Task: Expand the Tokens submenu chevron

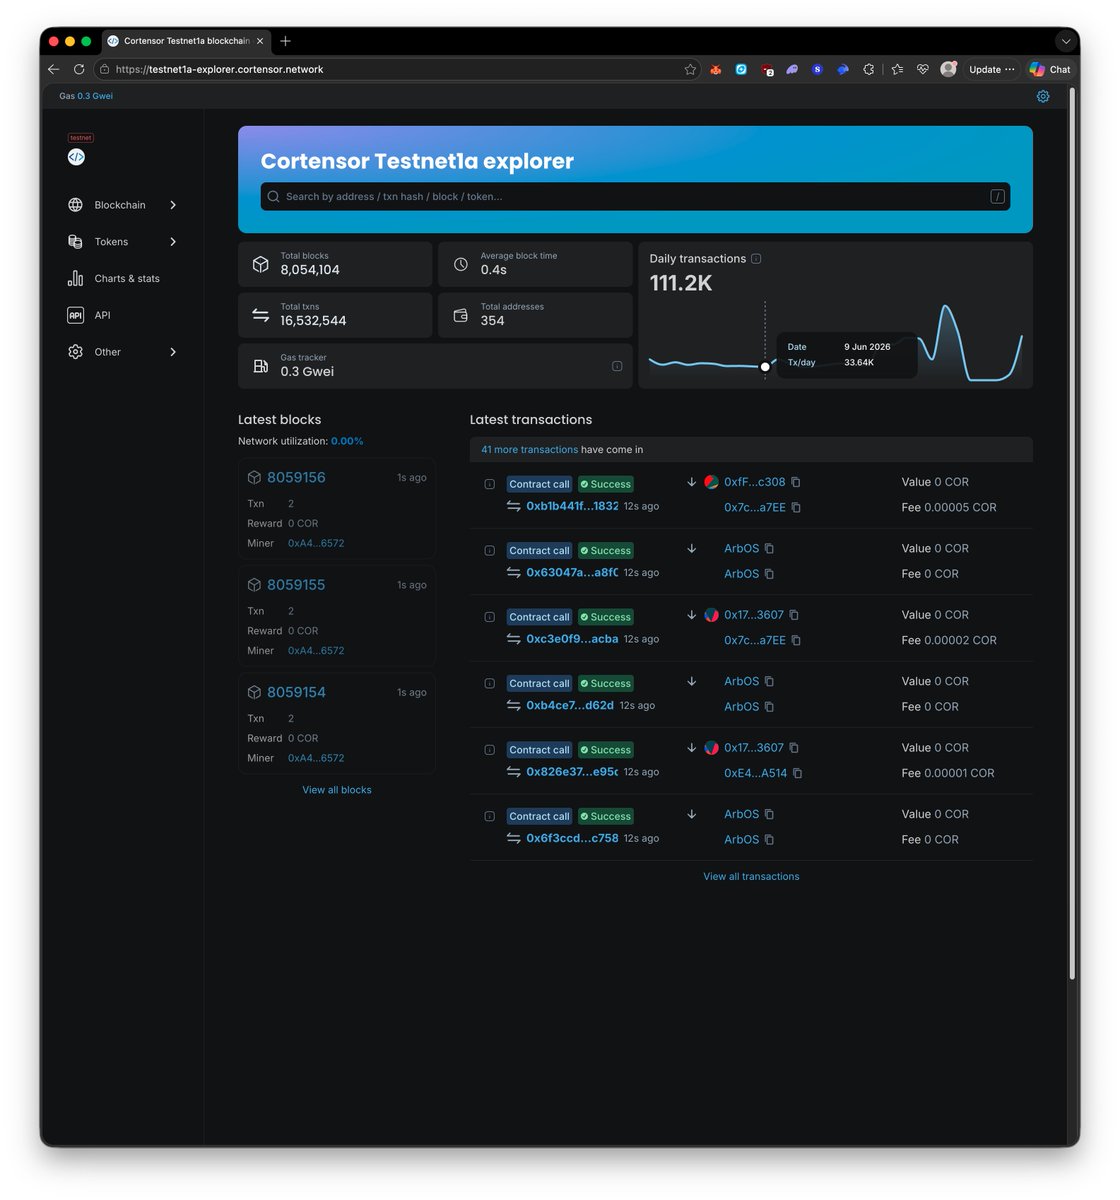Action: [173, 242]
